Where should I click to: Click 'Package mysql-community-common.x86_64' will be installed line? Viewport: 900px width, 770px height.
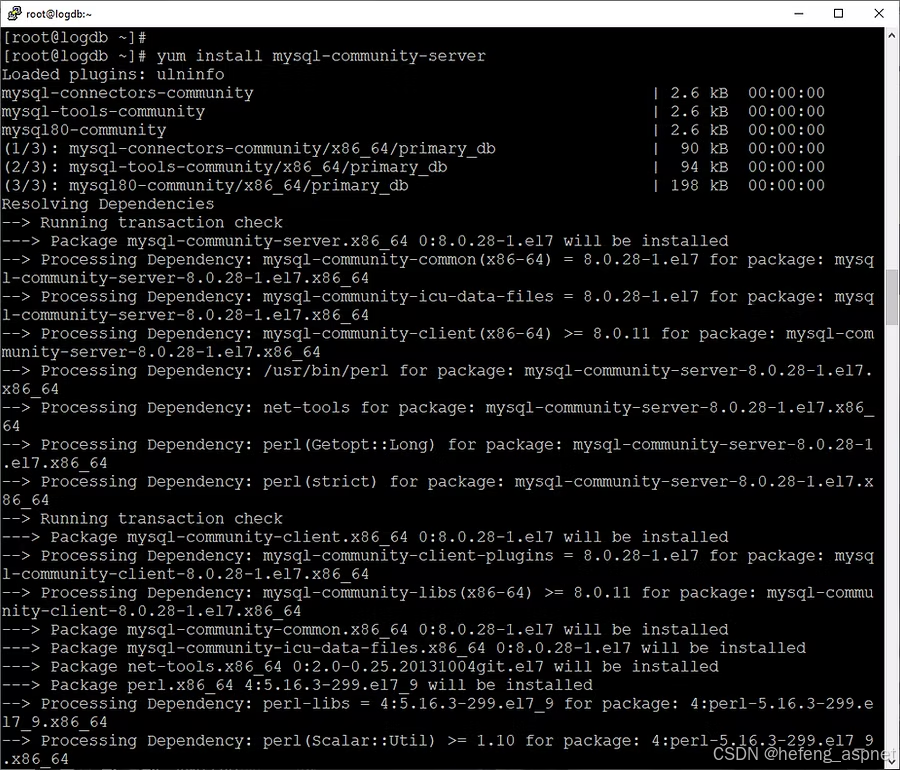[x=365, y=629]
